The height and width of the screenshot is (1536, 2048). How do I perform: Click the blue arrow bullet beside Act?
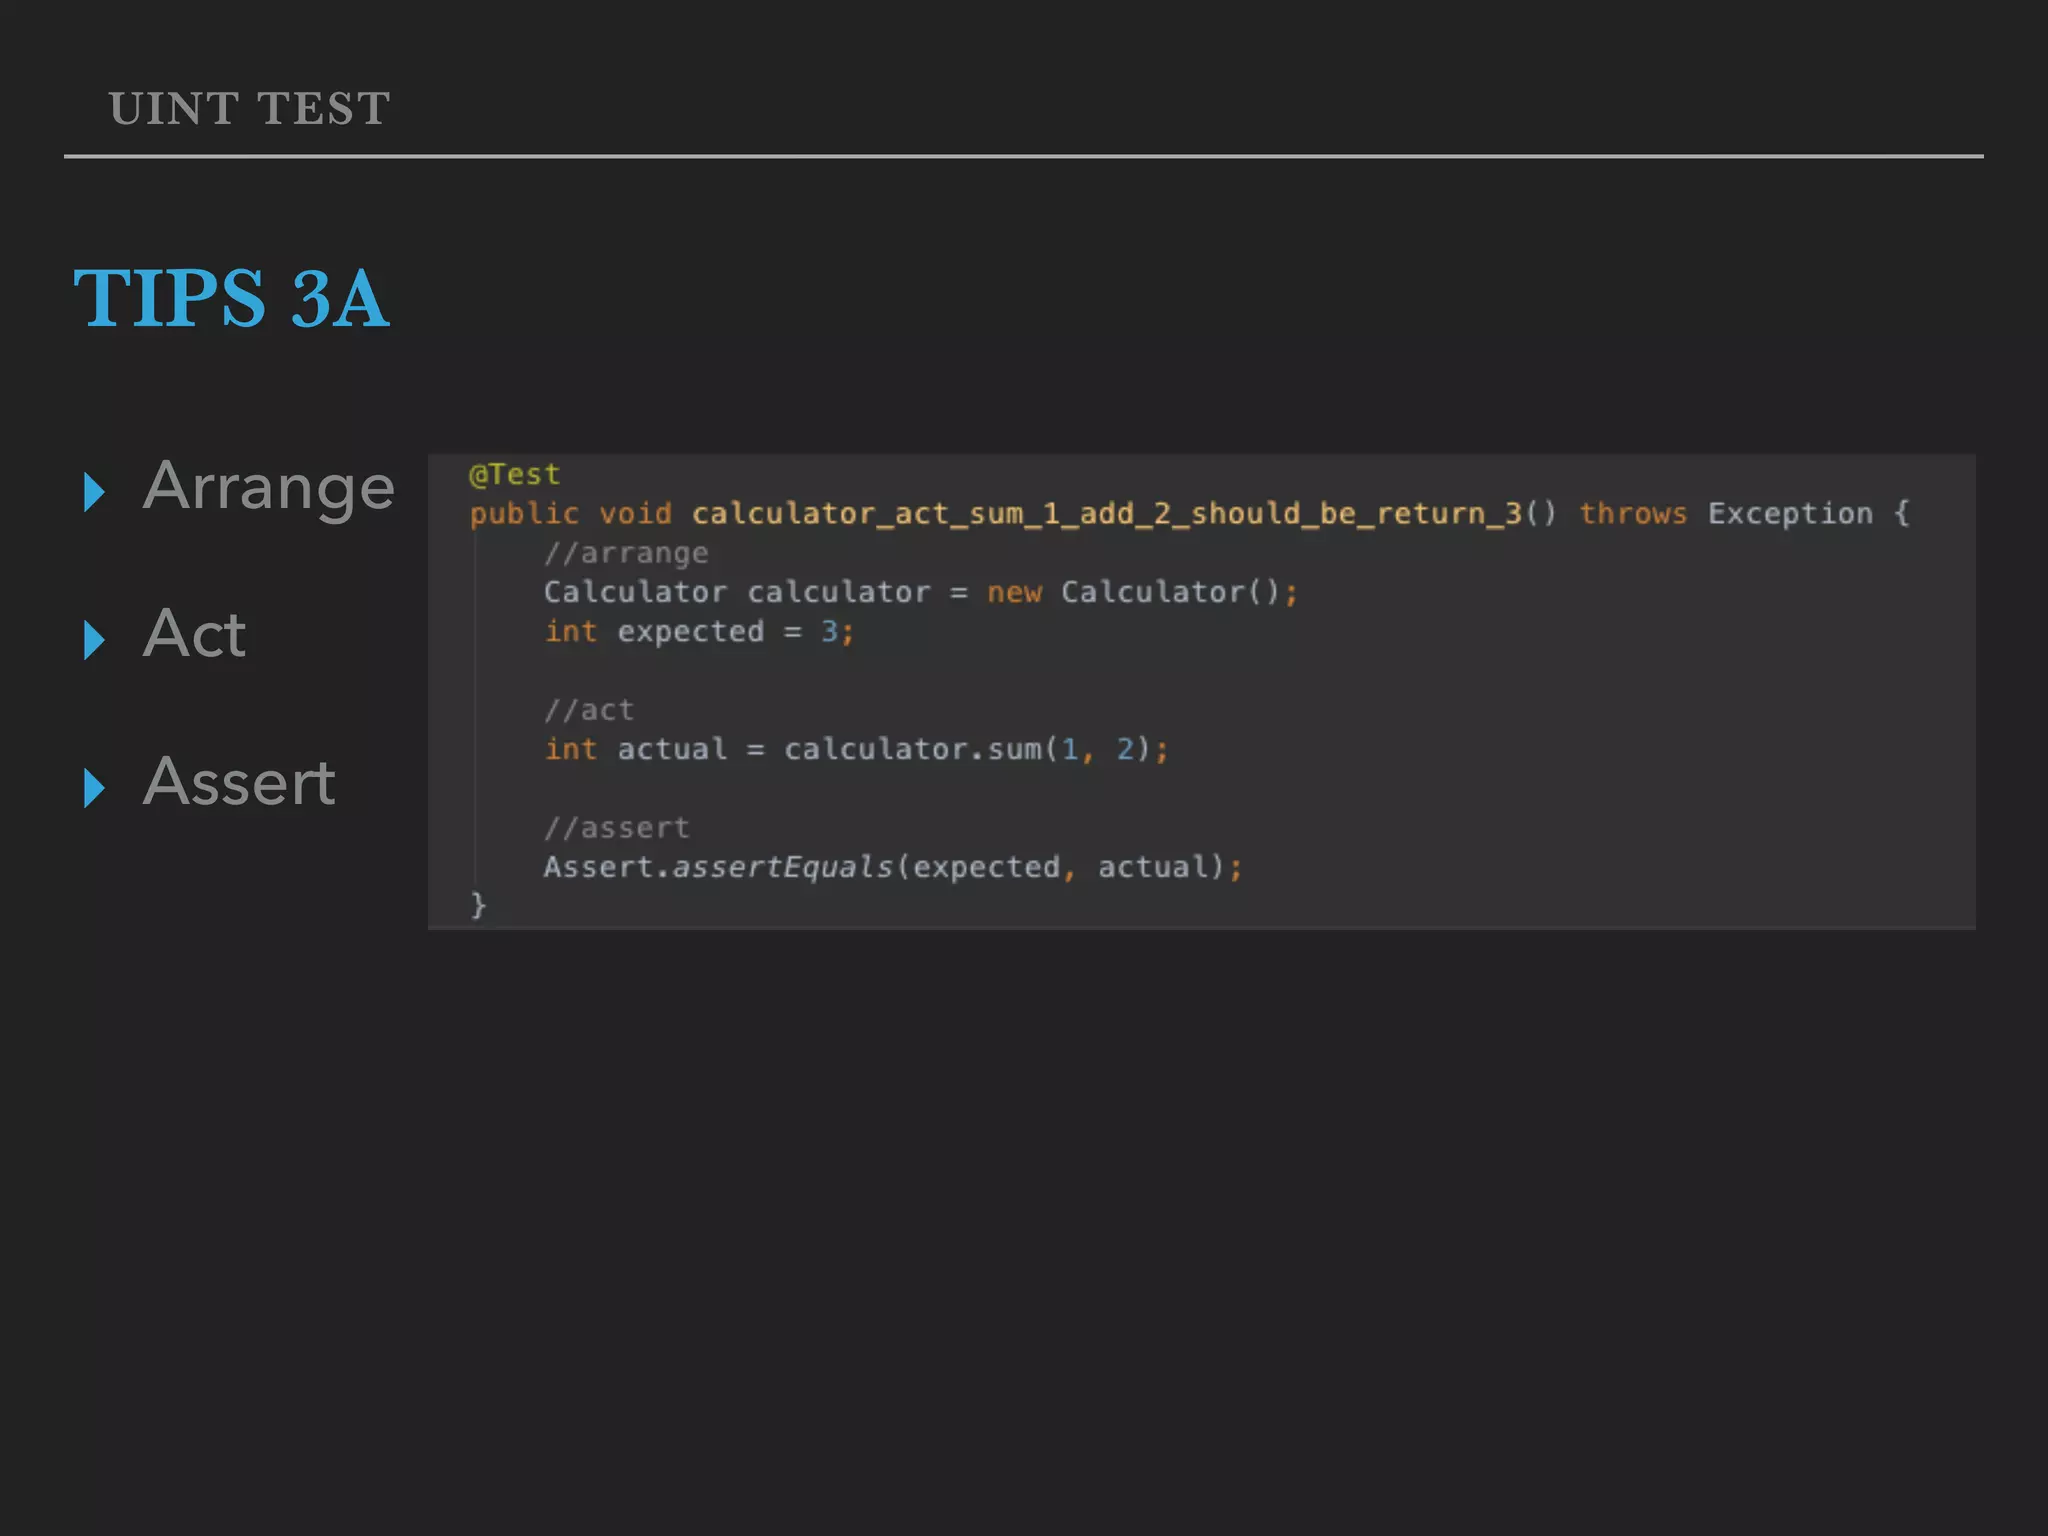tap(95, 640)
